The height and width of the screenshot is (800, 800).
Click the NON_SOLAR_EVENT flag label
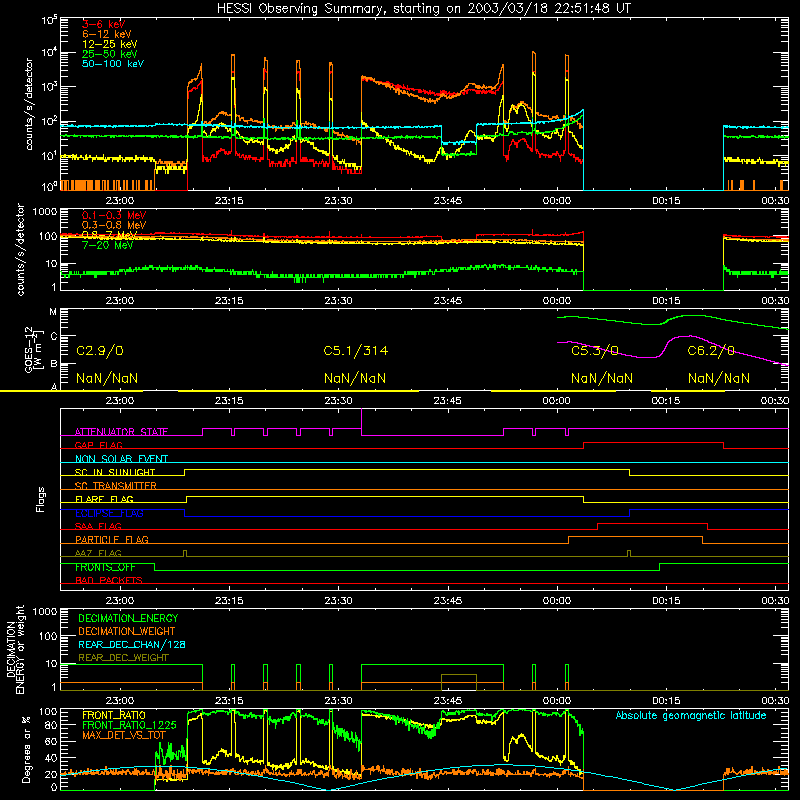(121, 459)
